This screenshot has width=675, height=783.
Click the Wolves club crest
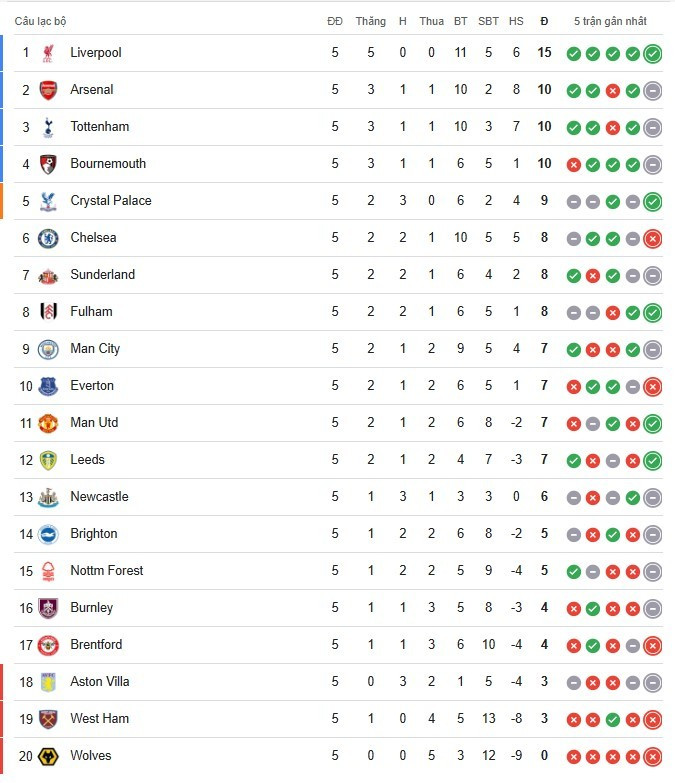click(48, 756)
